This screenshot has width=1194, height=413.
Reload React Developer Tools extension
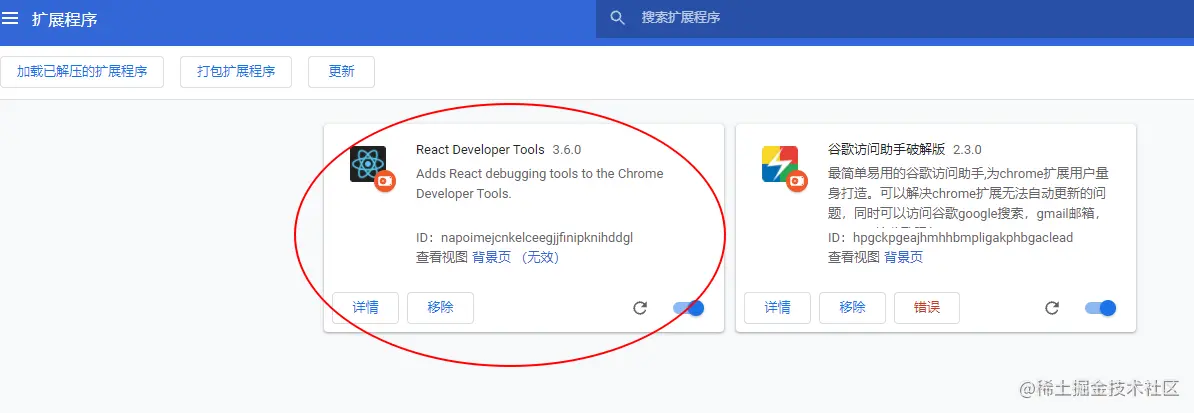(640, 308)
